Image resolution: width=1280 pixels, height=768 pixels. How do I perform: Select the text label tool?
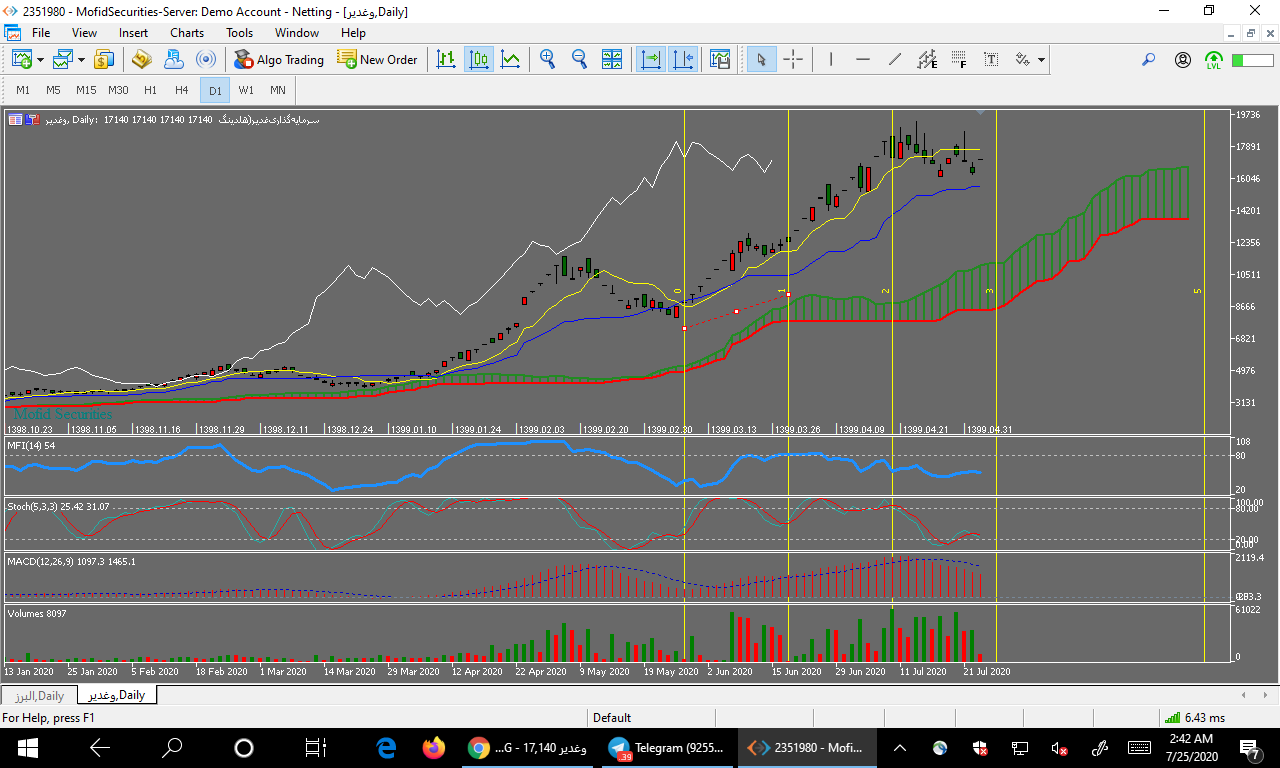point(991,60)
